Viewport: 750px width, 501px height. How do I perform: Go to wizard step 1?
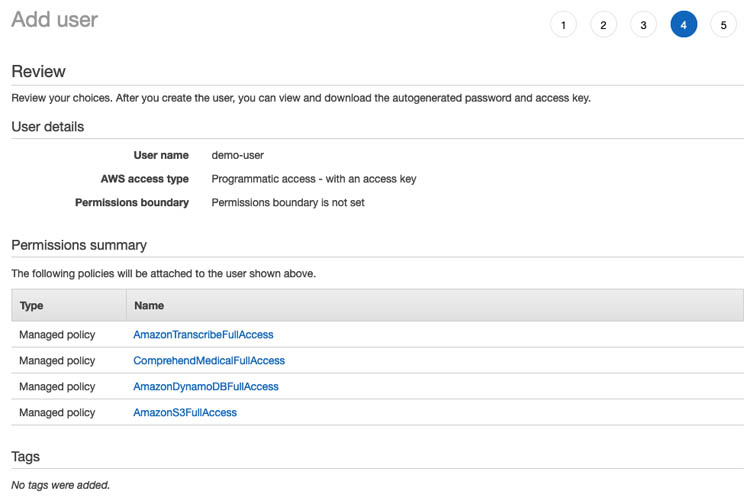[563, 25]
